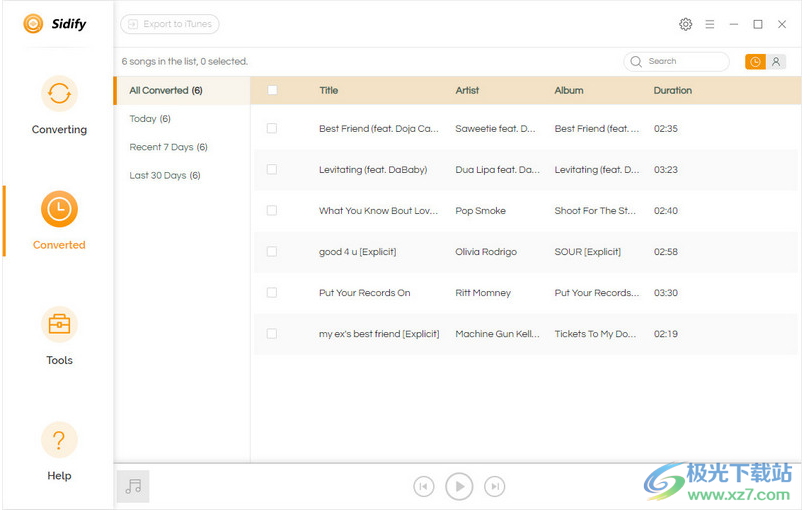Viewport: 803px width, 511px height.
Task: Skip to previous track
Action: [424, 486]
